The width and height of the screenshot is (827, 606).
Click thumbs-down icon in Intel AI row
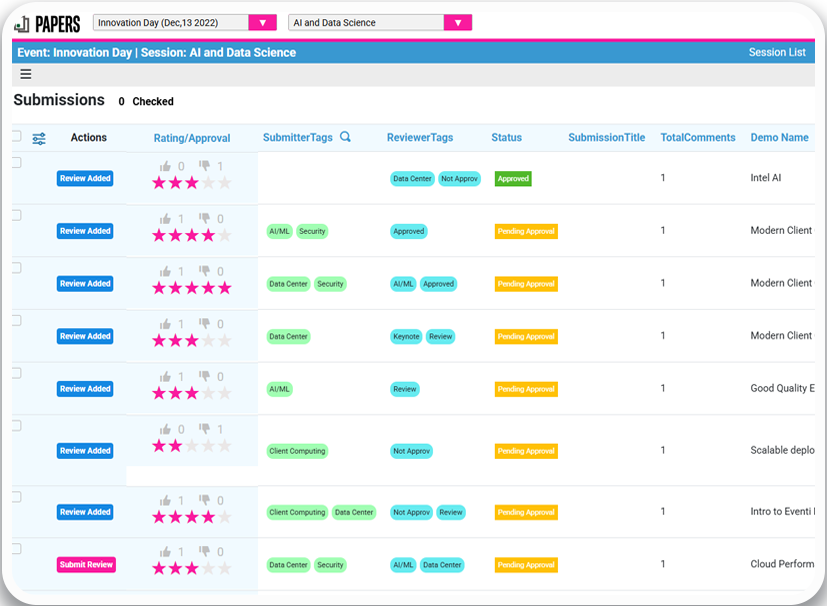click(205, 166)
